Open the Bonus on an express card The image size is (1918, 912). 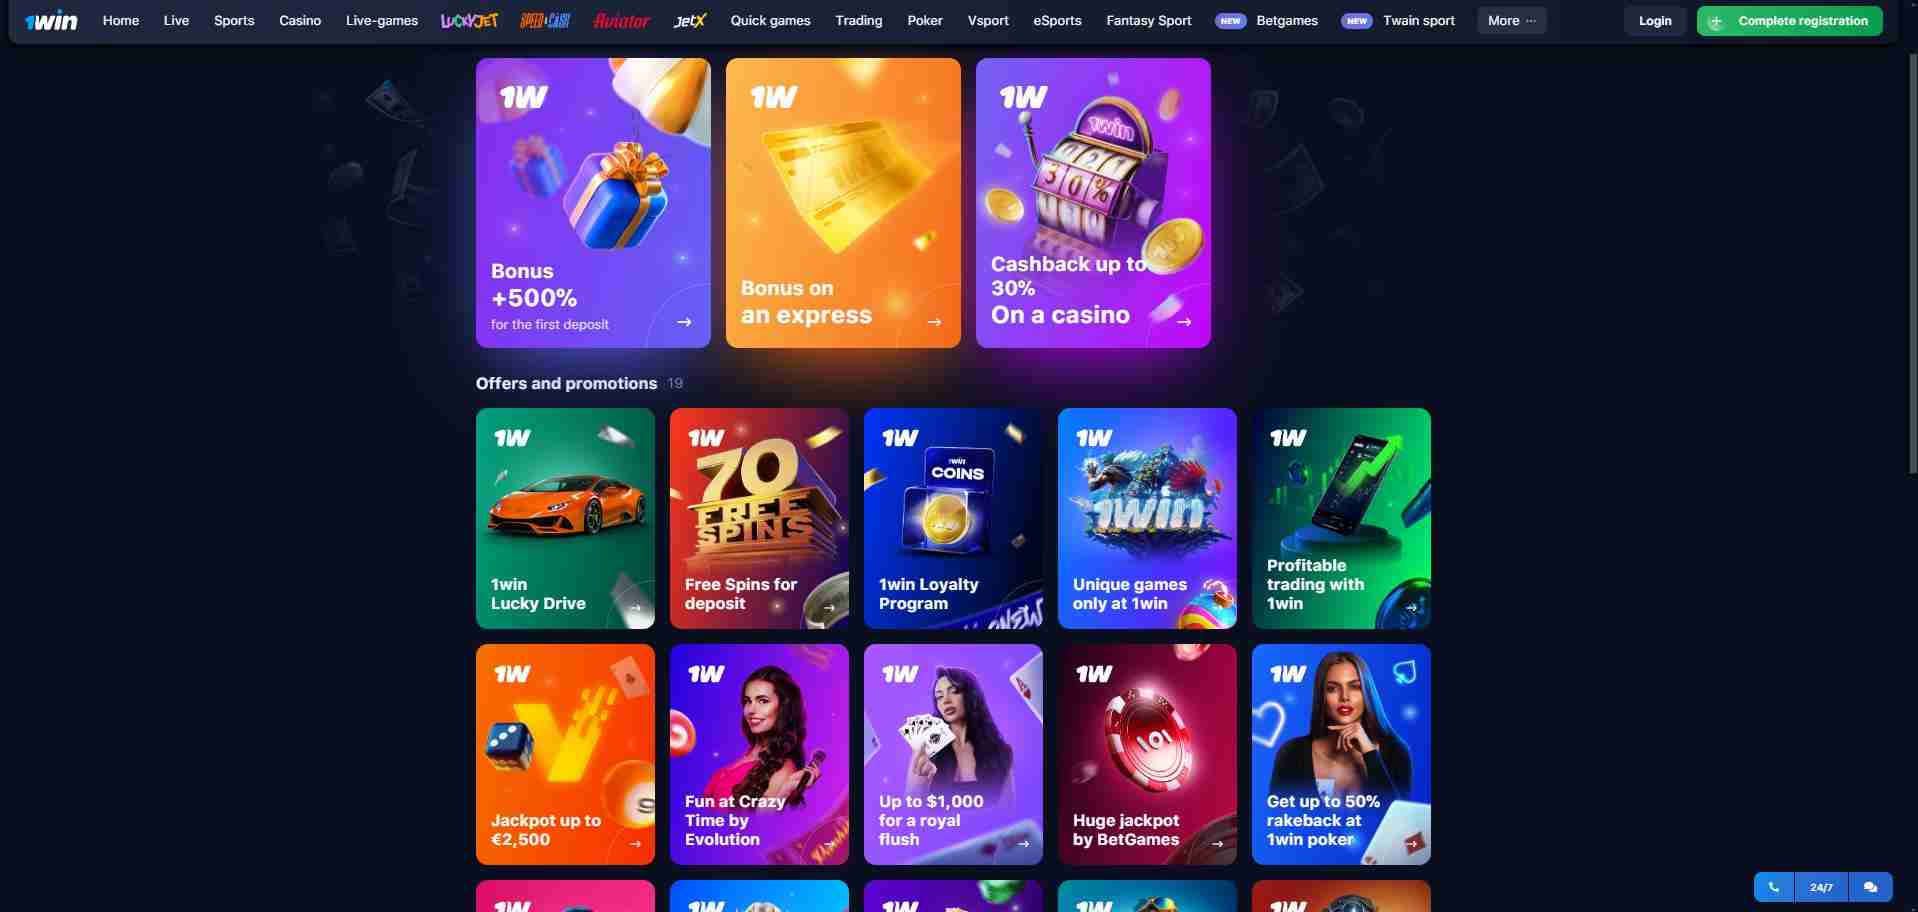(x=843, y=203)
